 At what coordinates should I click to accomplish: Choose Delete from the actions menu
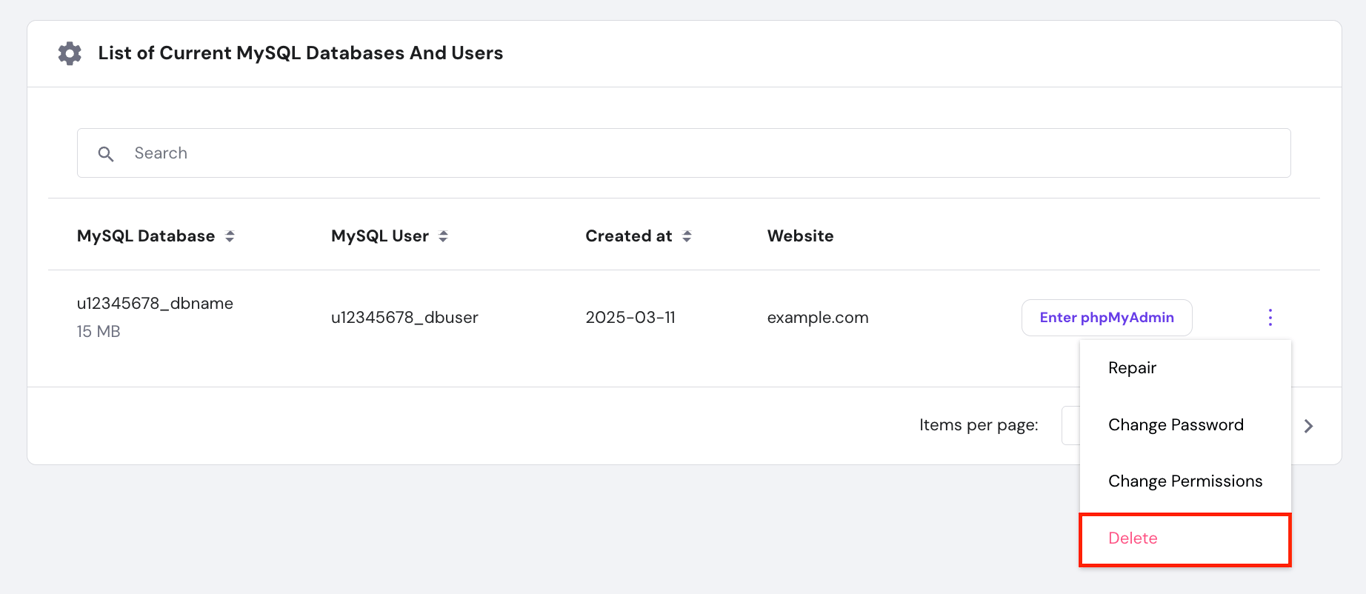(1131, 538)
